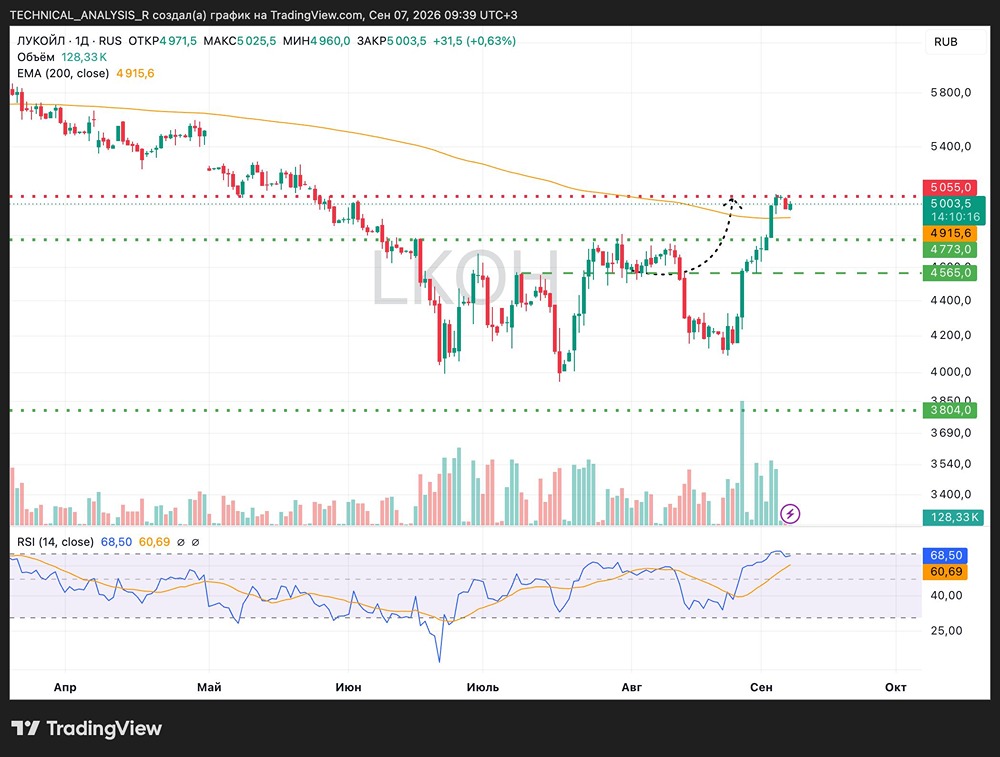This screenshot has height=757, width=1000.
Task: Click the 40,00 RSI axis tick
Action: click(x=946, y=595)
